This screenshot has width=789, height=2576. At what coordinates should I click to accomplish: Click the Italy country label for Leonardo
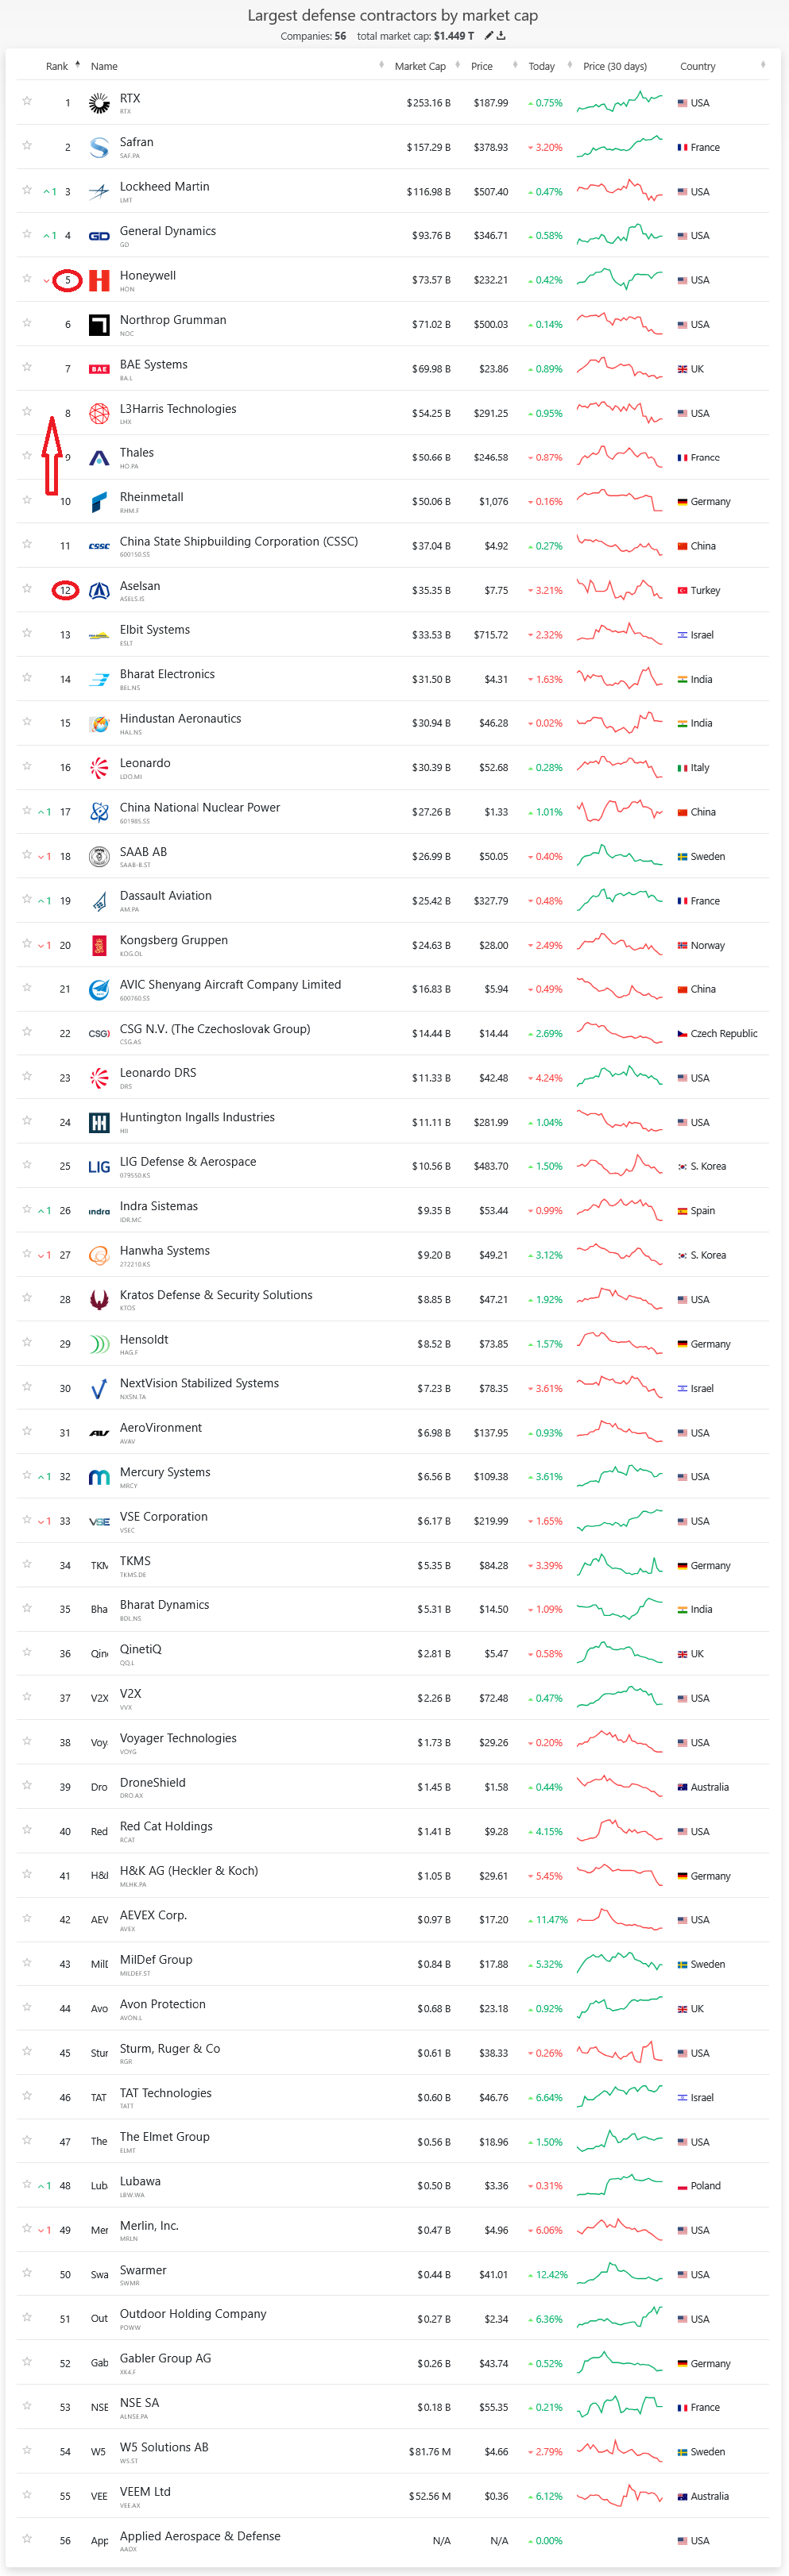pos(700,768)
